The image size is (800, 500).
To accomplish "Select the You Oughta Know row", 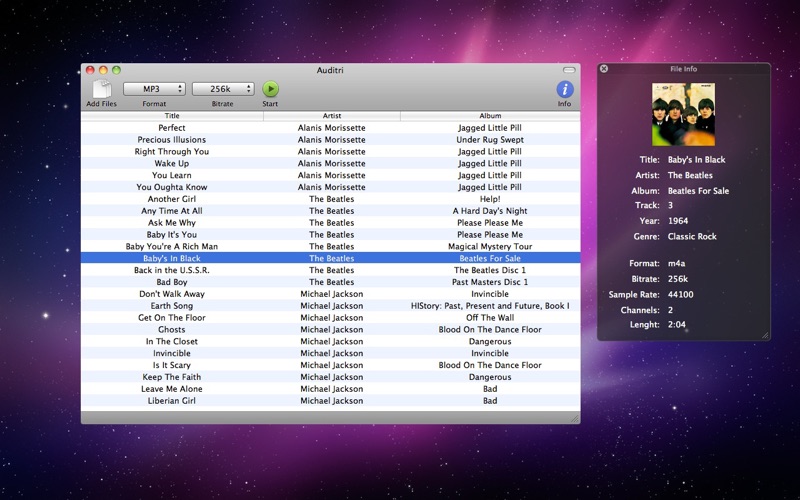I will (331, 187).
